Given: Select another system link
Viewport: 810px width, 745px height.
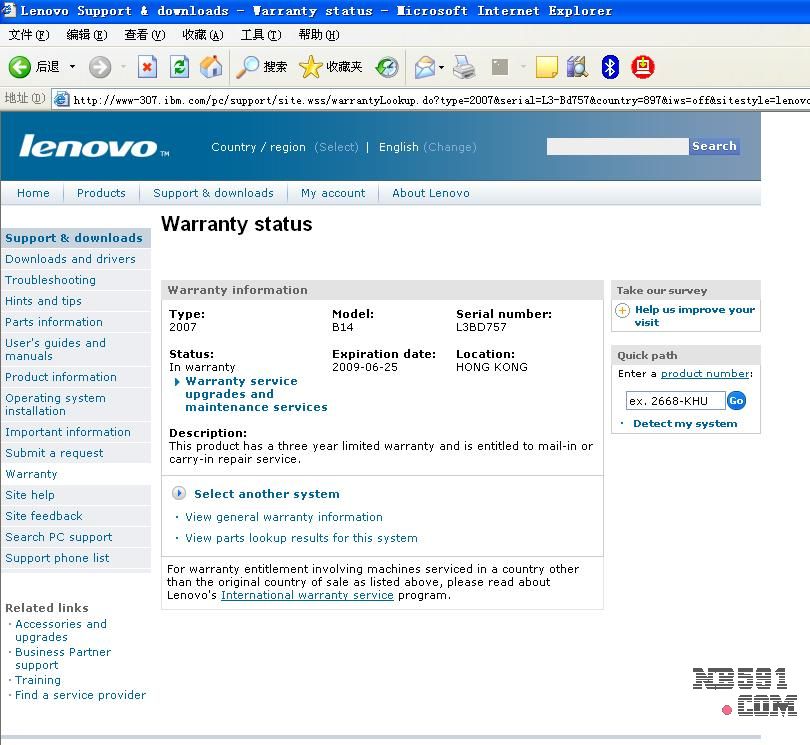Looking at the screenshot, I should 266,494.
